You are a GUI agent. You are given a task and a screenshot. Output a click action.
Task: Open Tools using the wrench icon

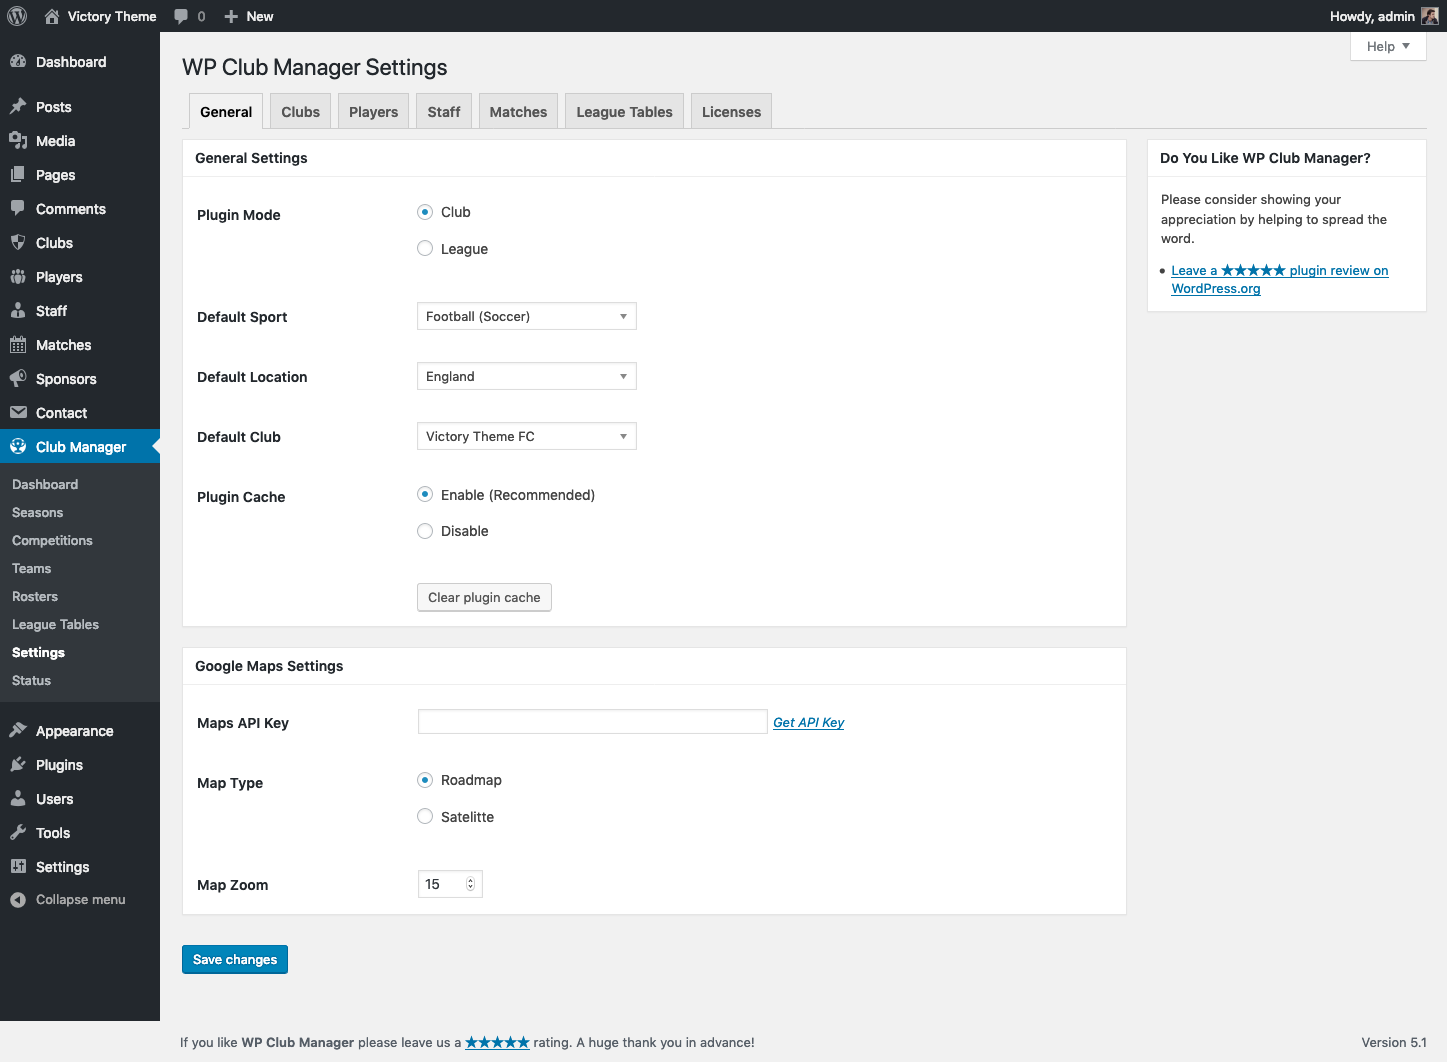18,833
